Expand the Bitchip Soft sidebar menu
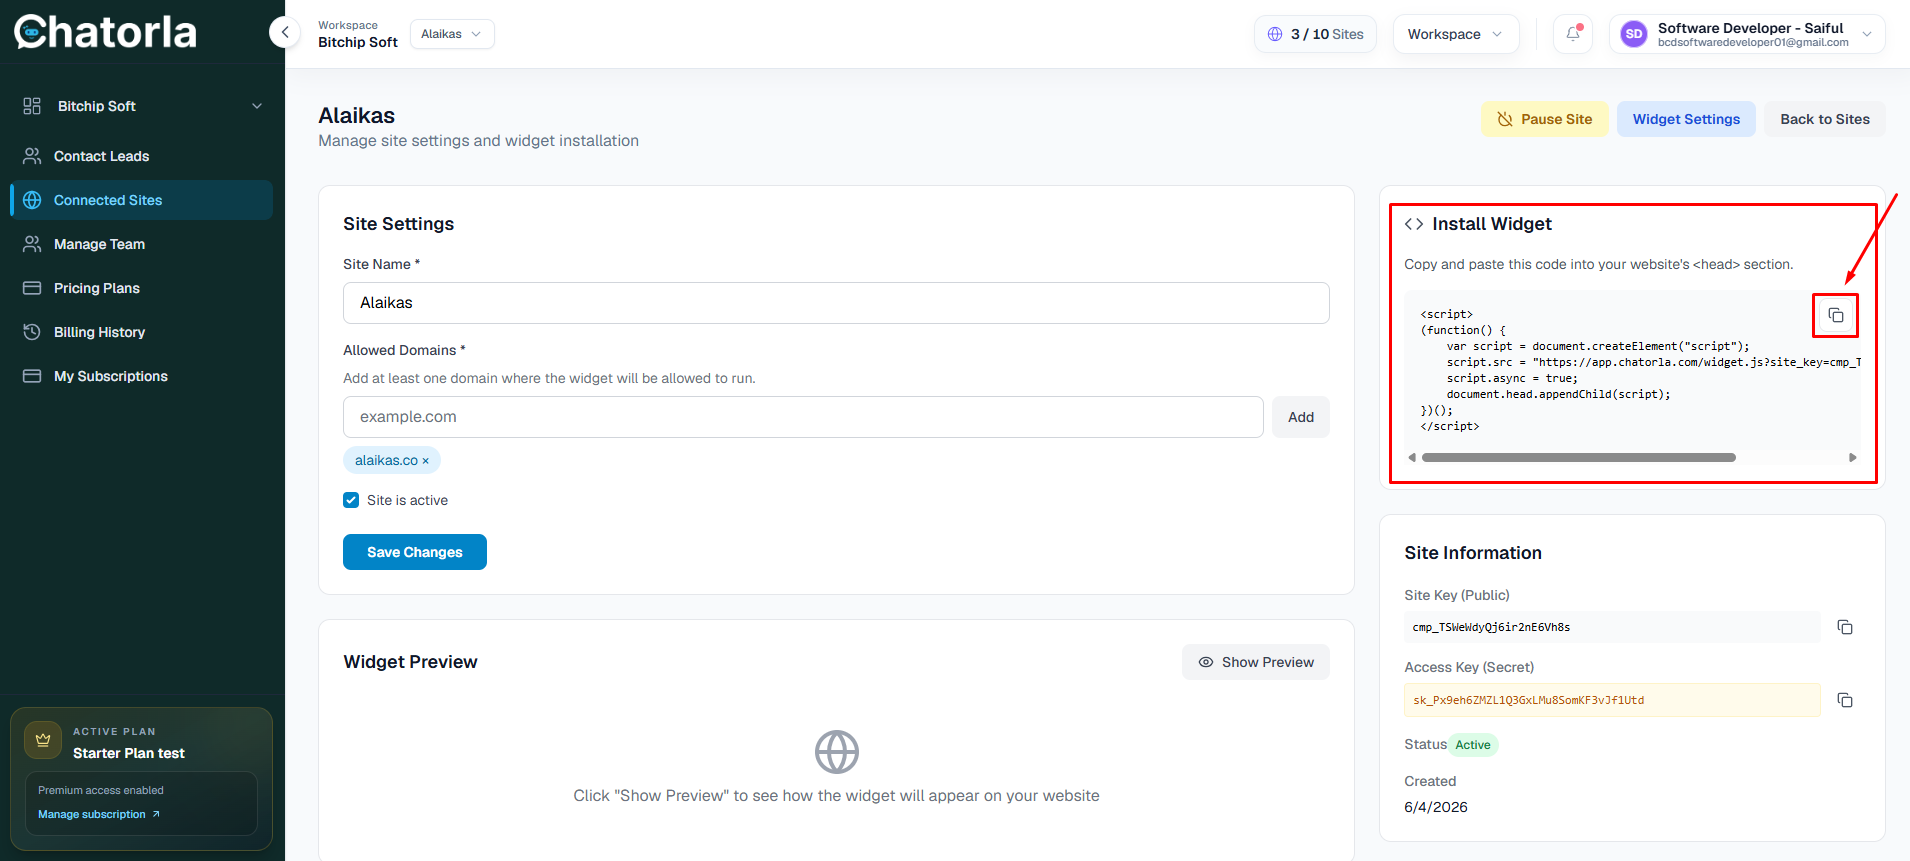The height and width of the screenshot is (861, 1910). tap(142, 106)
